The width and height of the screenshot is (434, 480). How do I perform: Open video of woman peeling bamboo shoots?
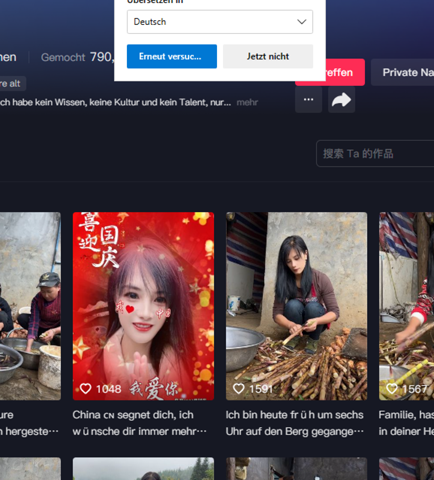296,306
